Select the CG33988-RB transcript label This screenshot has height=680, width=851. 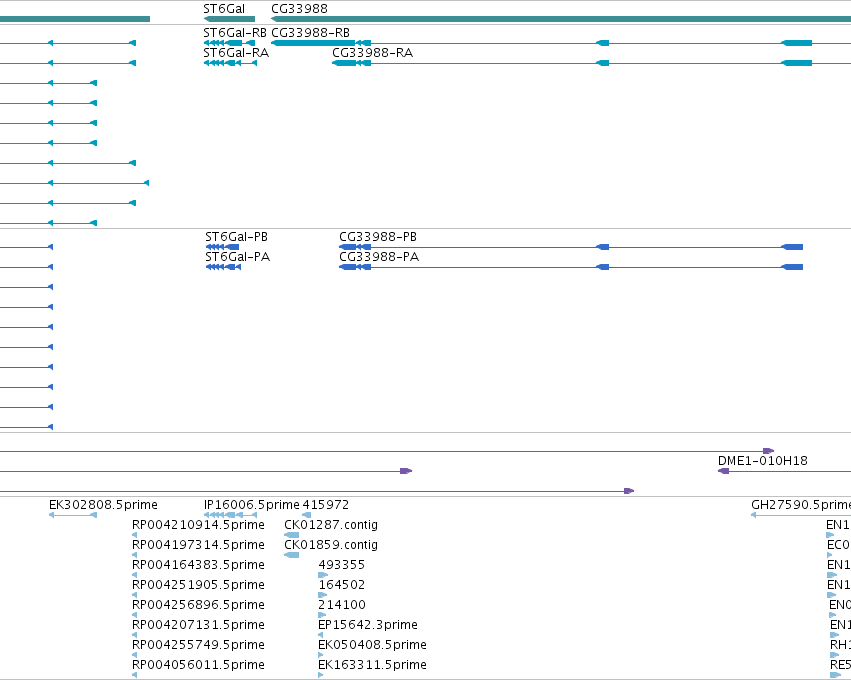click(310, 33)
